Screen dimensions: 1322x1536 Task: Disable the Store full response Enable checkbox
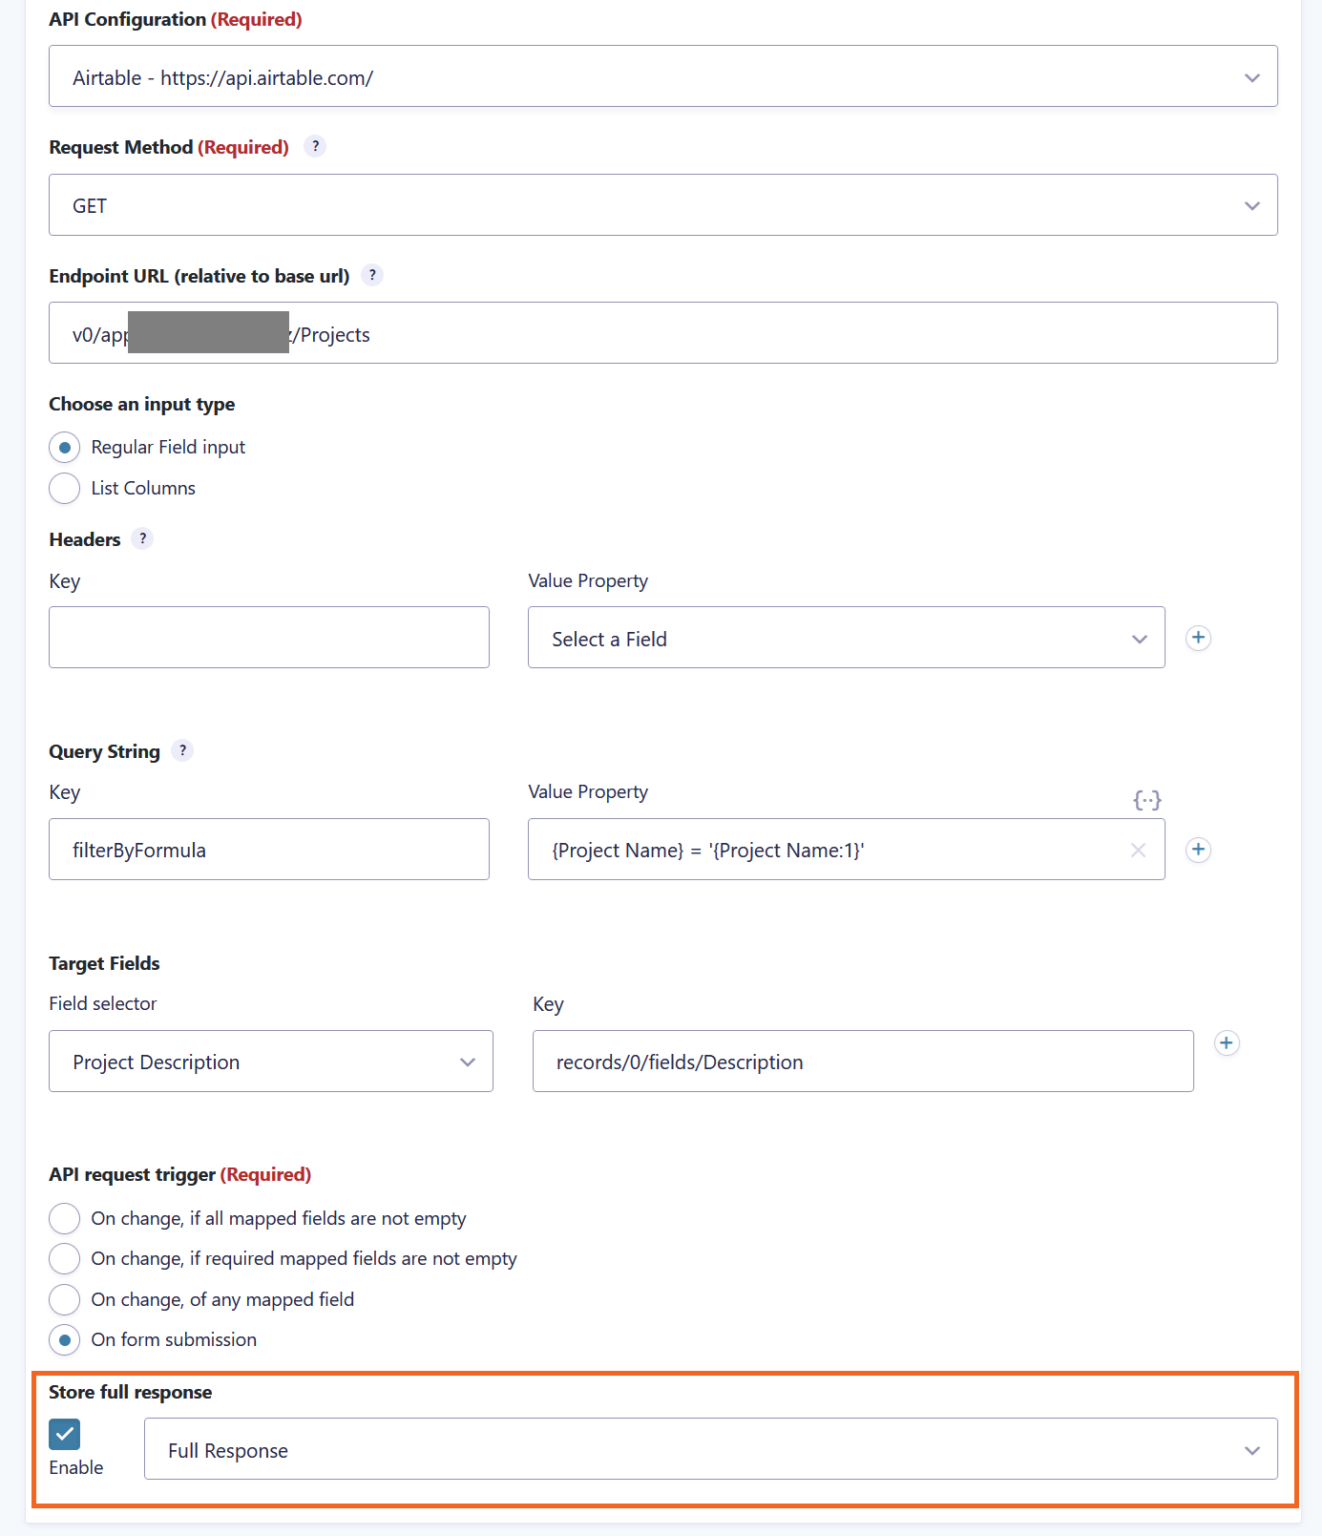coord(65,1434)
